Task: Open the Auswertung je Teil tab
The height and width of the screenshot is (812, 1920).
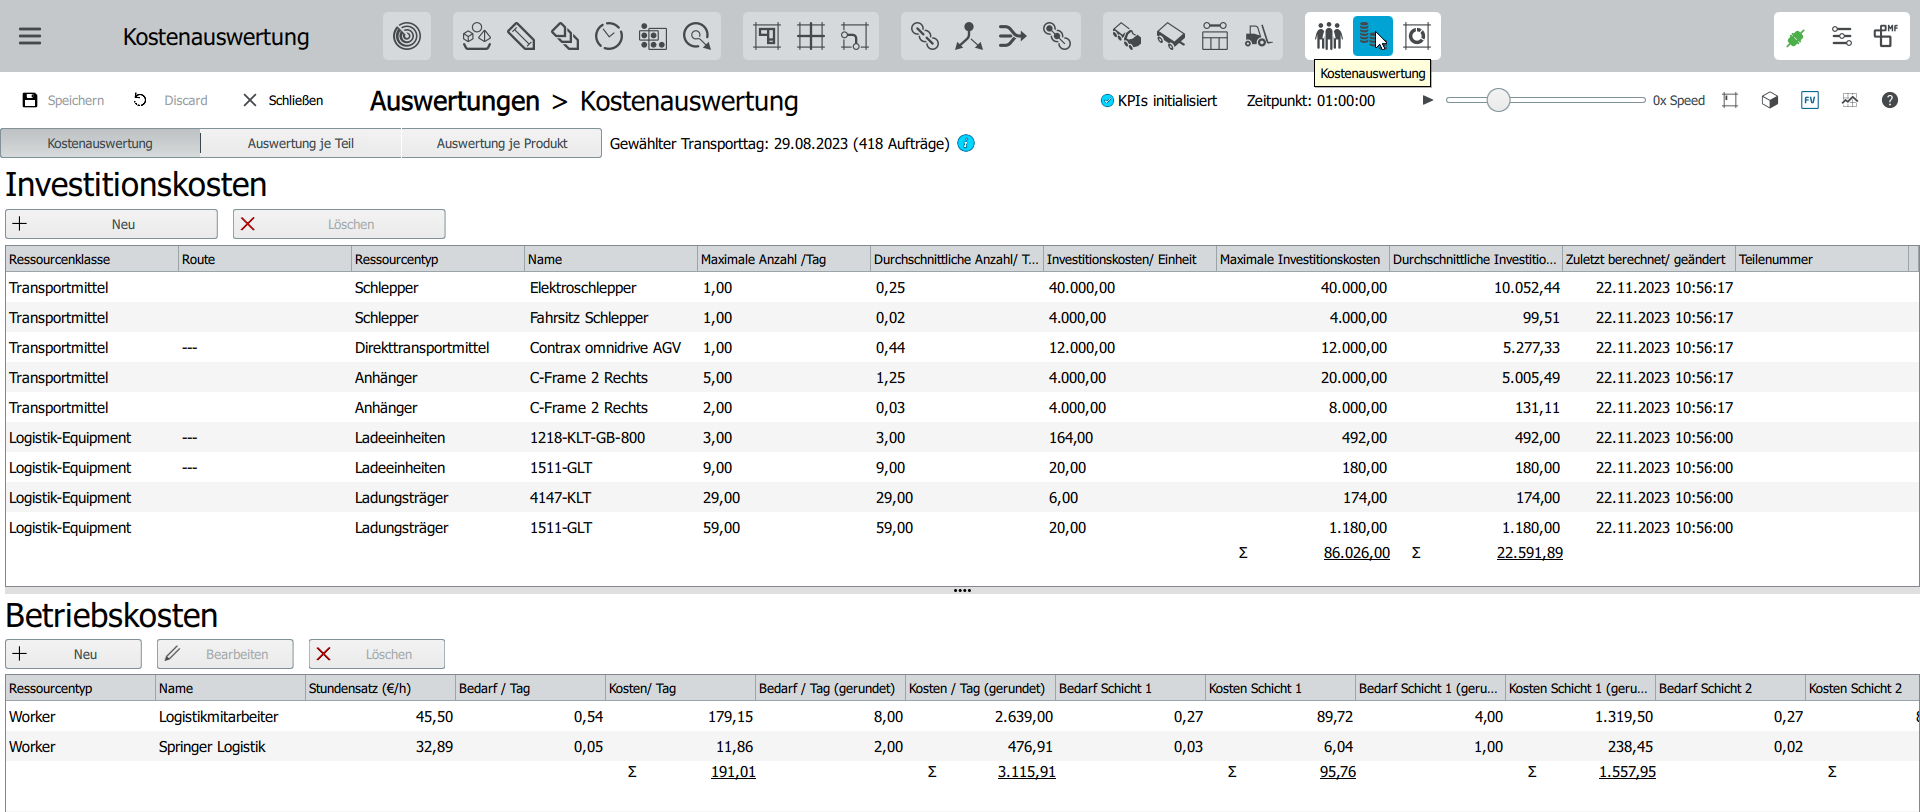Action: [301, 143]
